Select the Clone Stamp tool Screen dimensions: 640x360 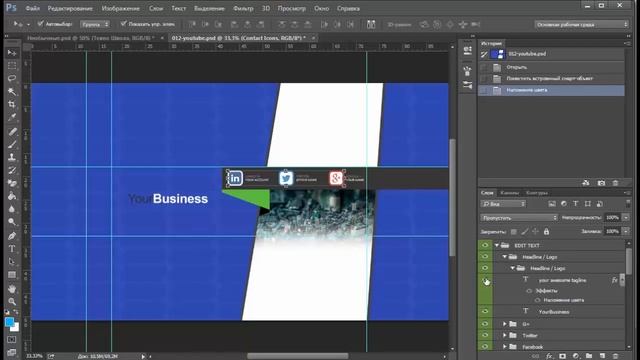pyautogui.click(x=12, y=157)
